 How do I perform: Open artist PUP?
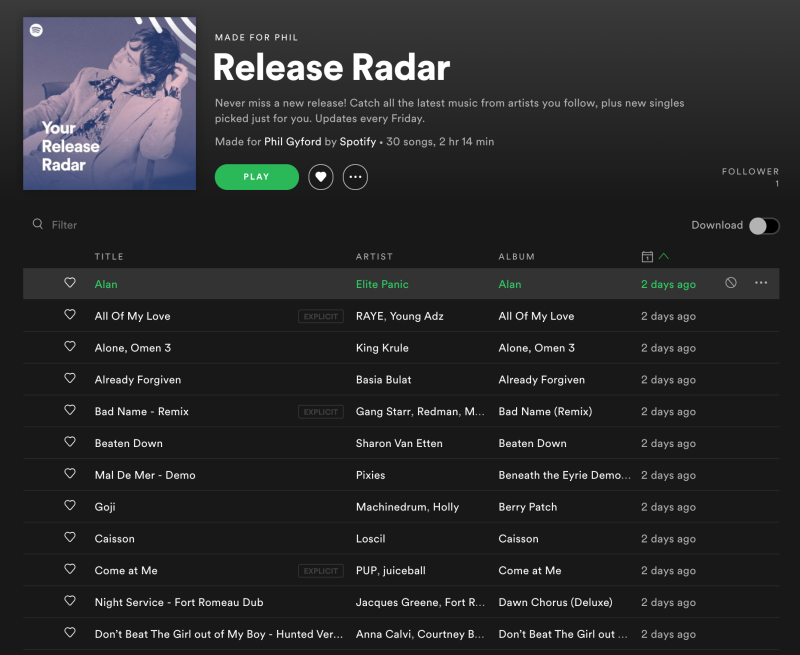(x=366, y=570)
